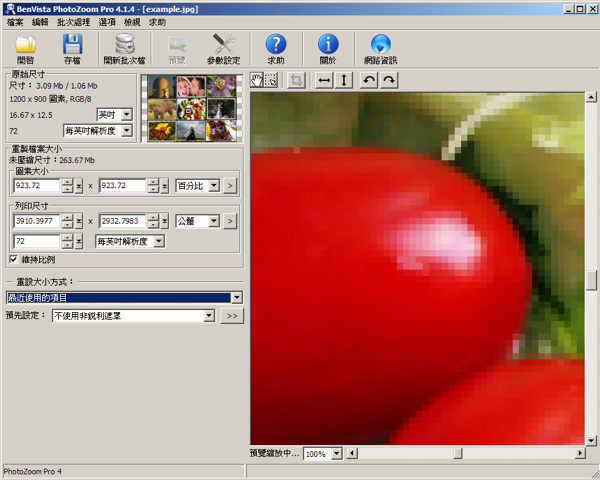Rotate image clockwise

(x=389, y=80)
